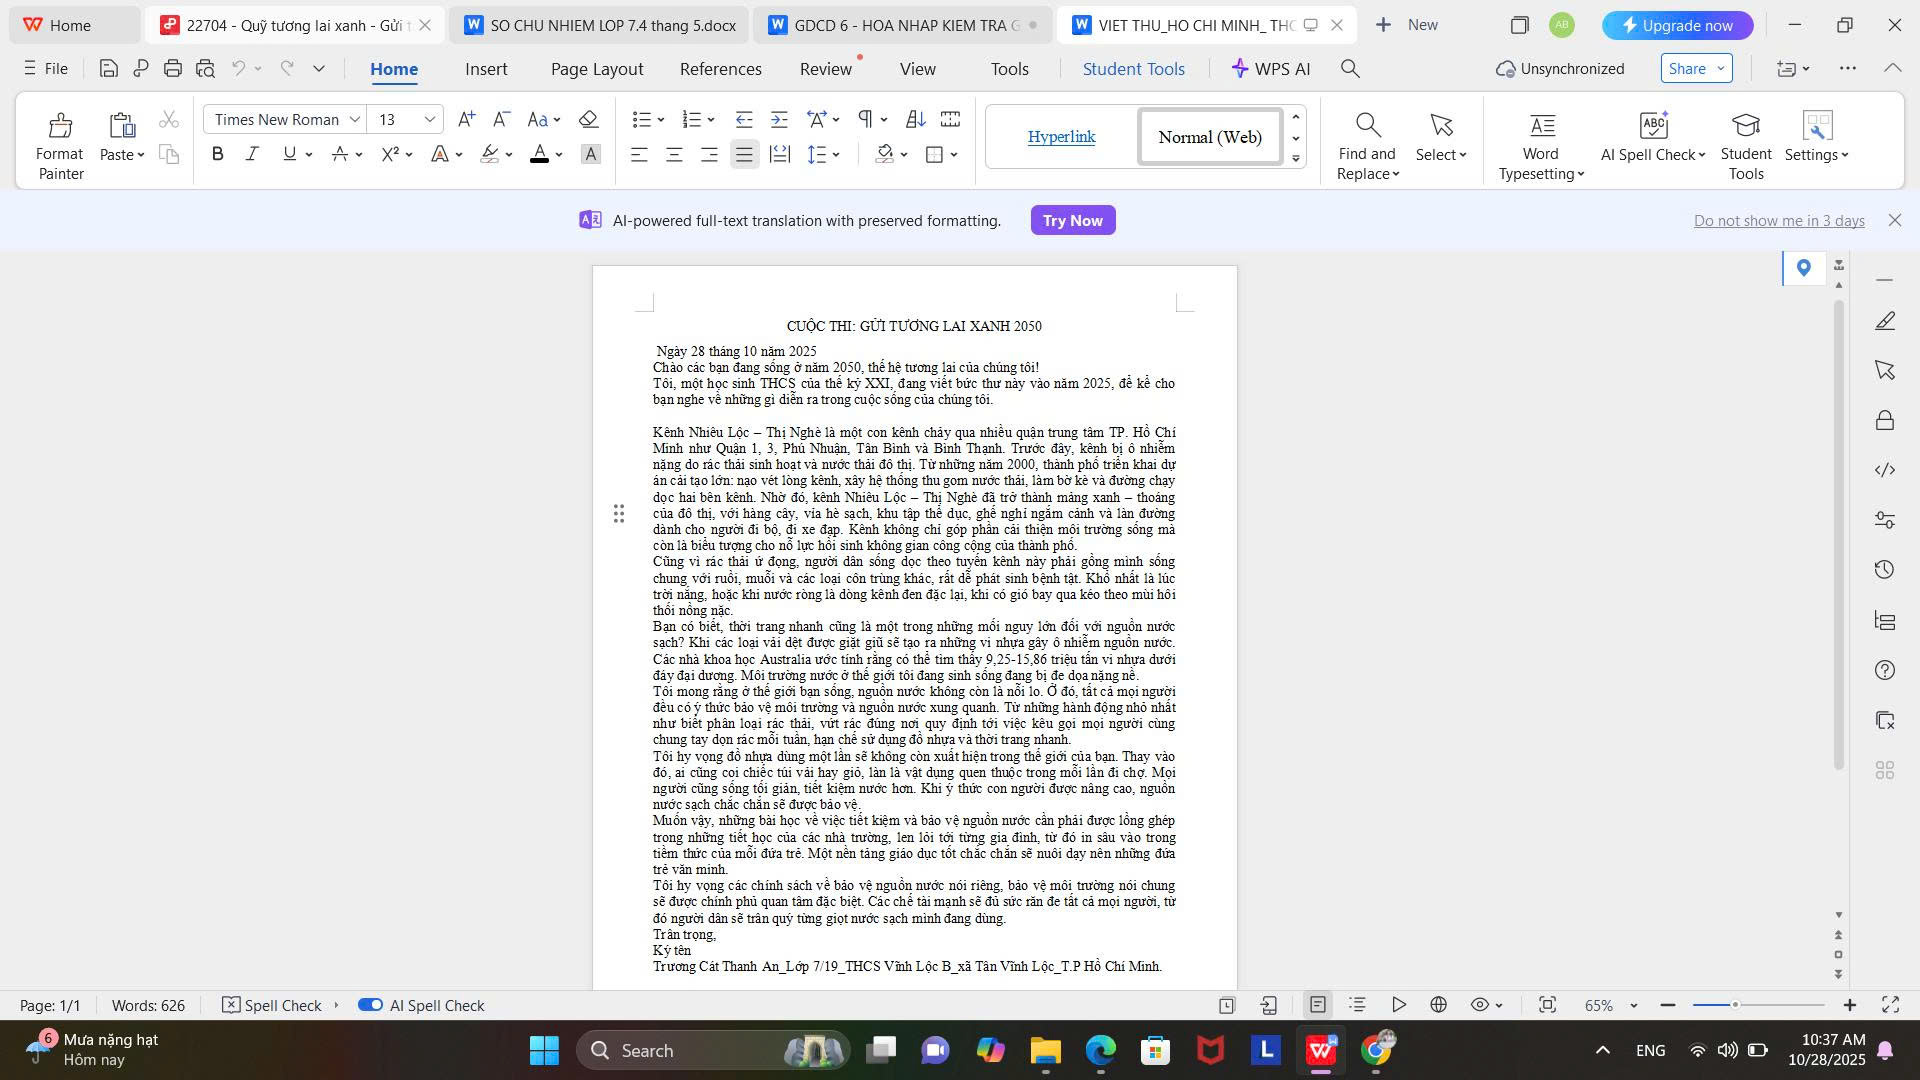The height and width of the screenshot is (1080, 1920).
Task: Open WPS AI
Action: 1270,69
